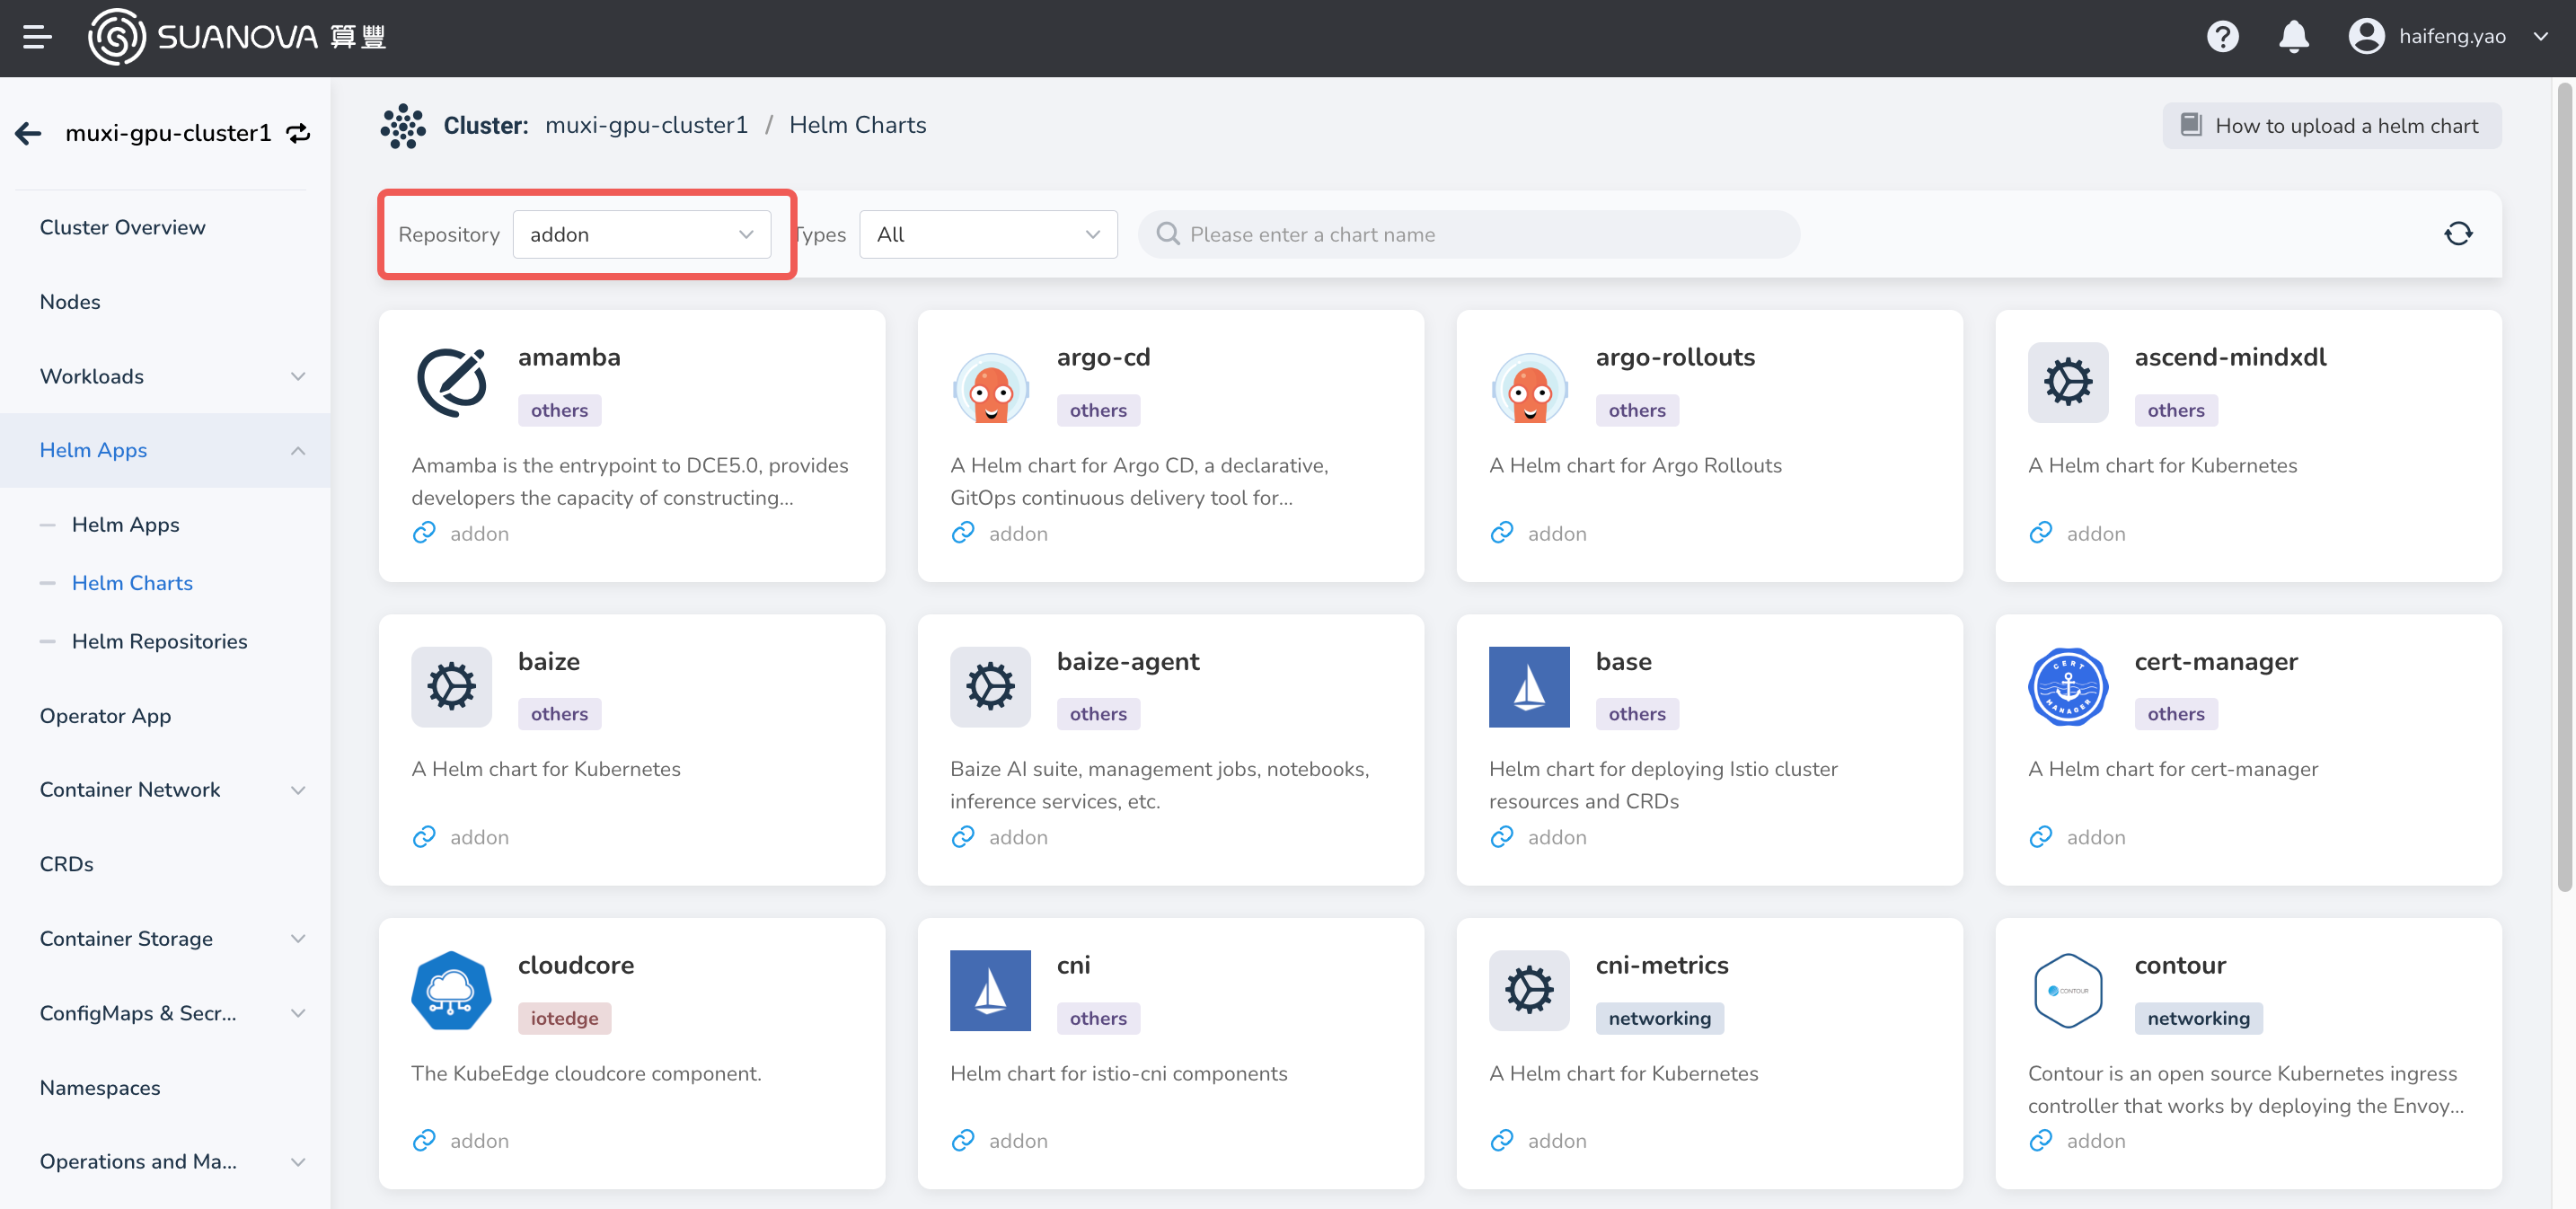Click the amamba chart icon
Image resolution: width=2576 pixels, height=1209 pixels.
tap(451, 382)
